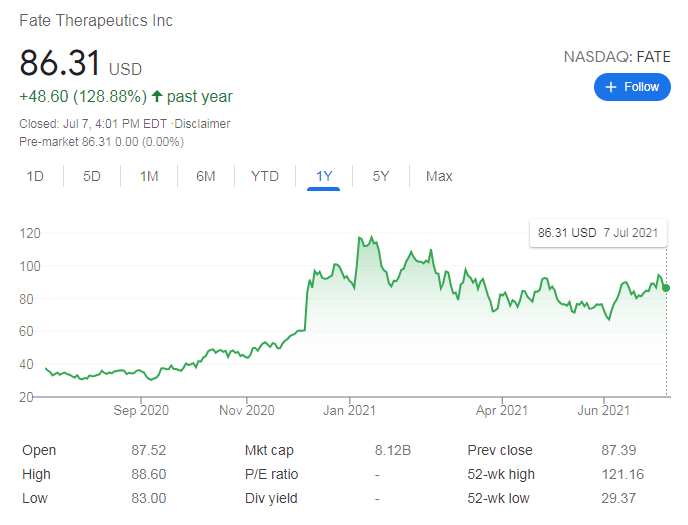
Task: Click the 100 y-axis label
Action: coord(30,266)
